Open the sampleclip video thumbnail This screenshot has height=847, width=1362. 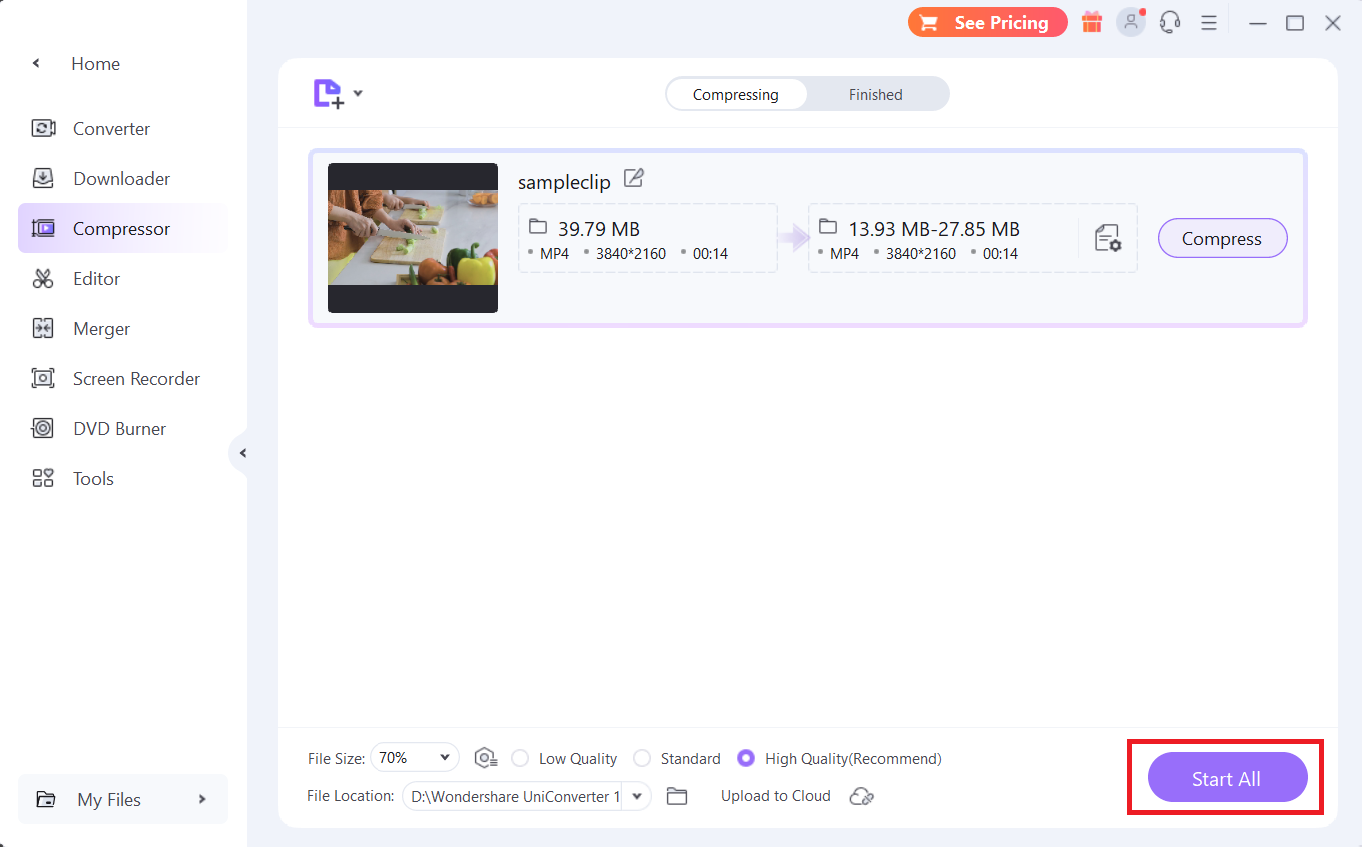coord(412,238)
